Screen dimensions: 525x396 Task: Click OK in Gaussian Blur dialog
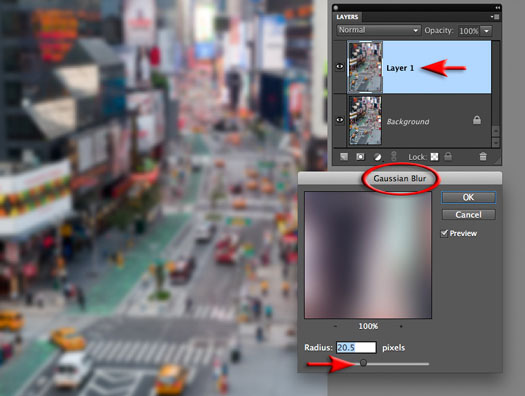pyautogui.click(x=468, y=197)
